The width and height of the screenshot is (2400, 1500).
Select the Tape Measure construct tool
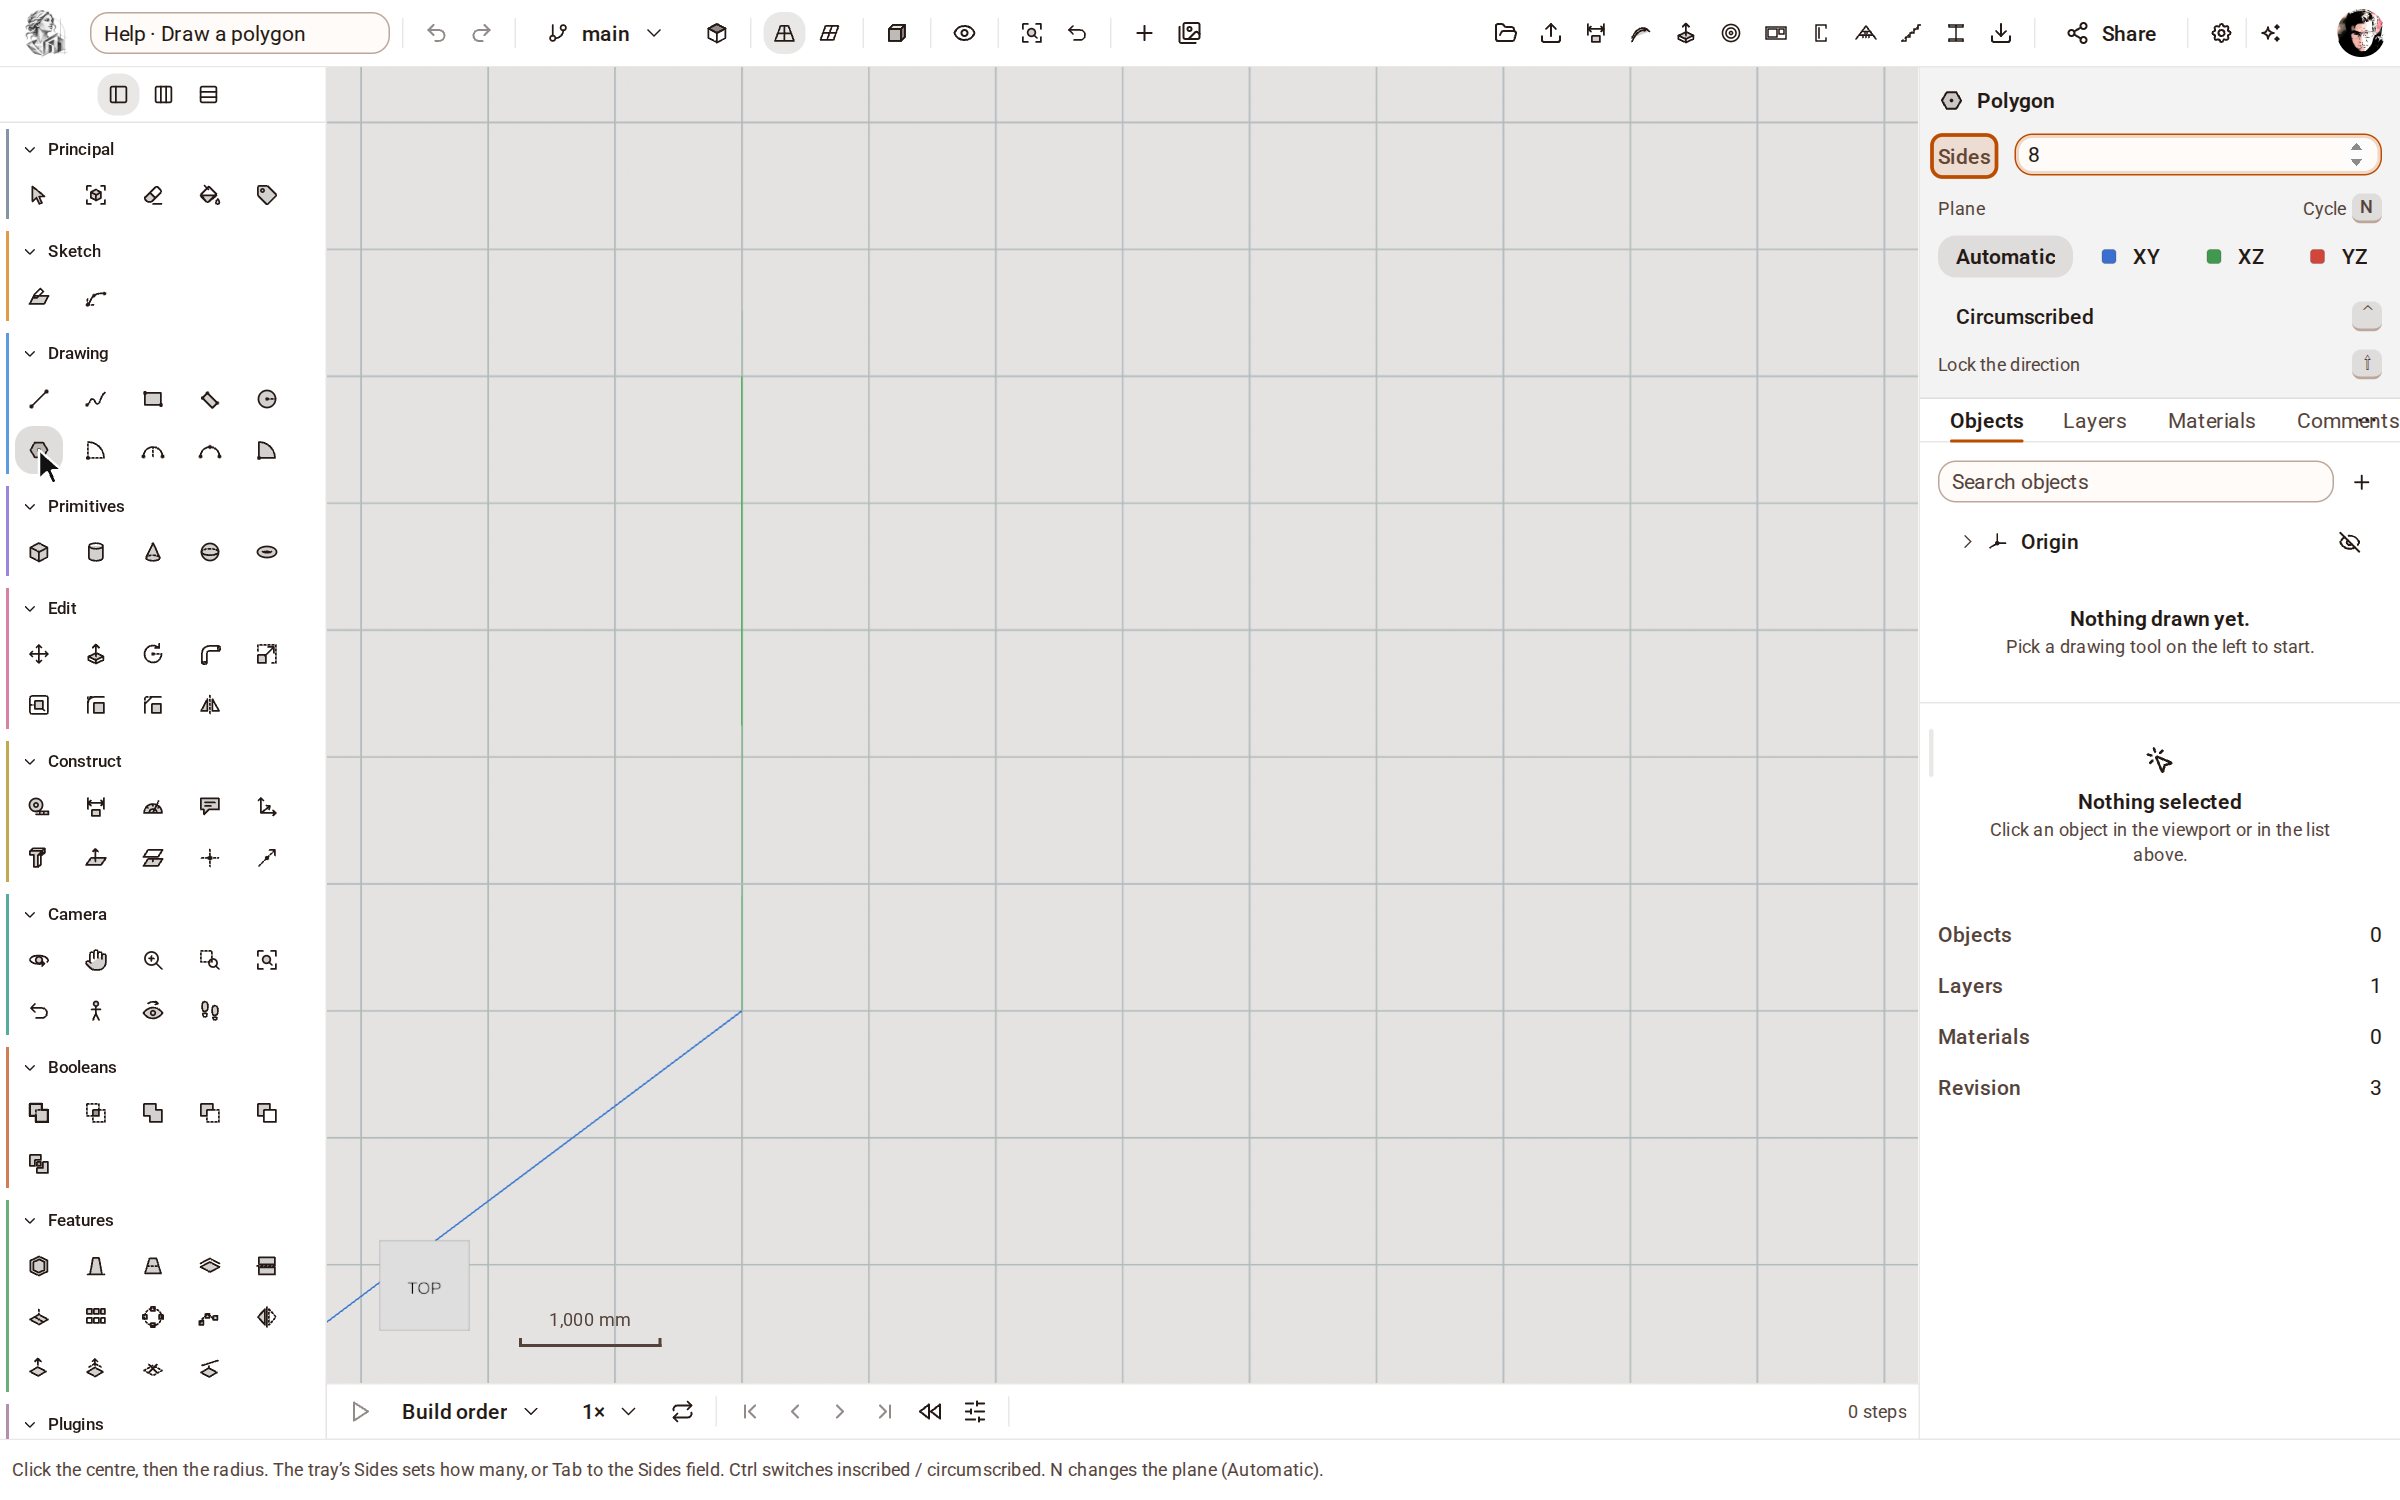click(x=39, y=807)
